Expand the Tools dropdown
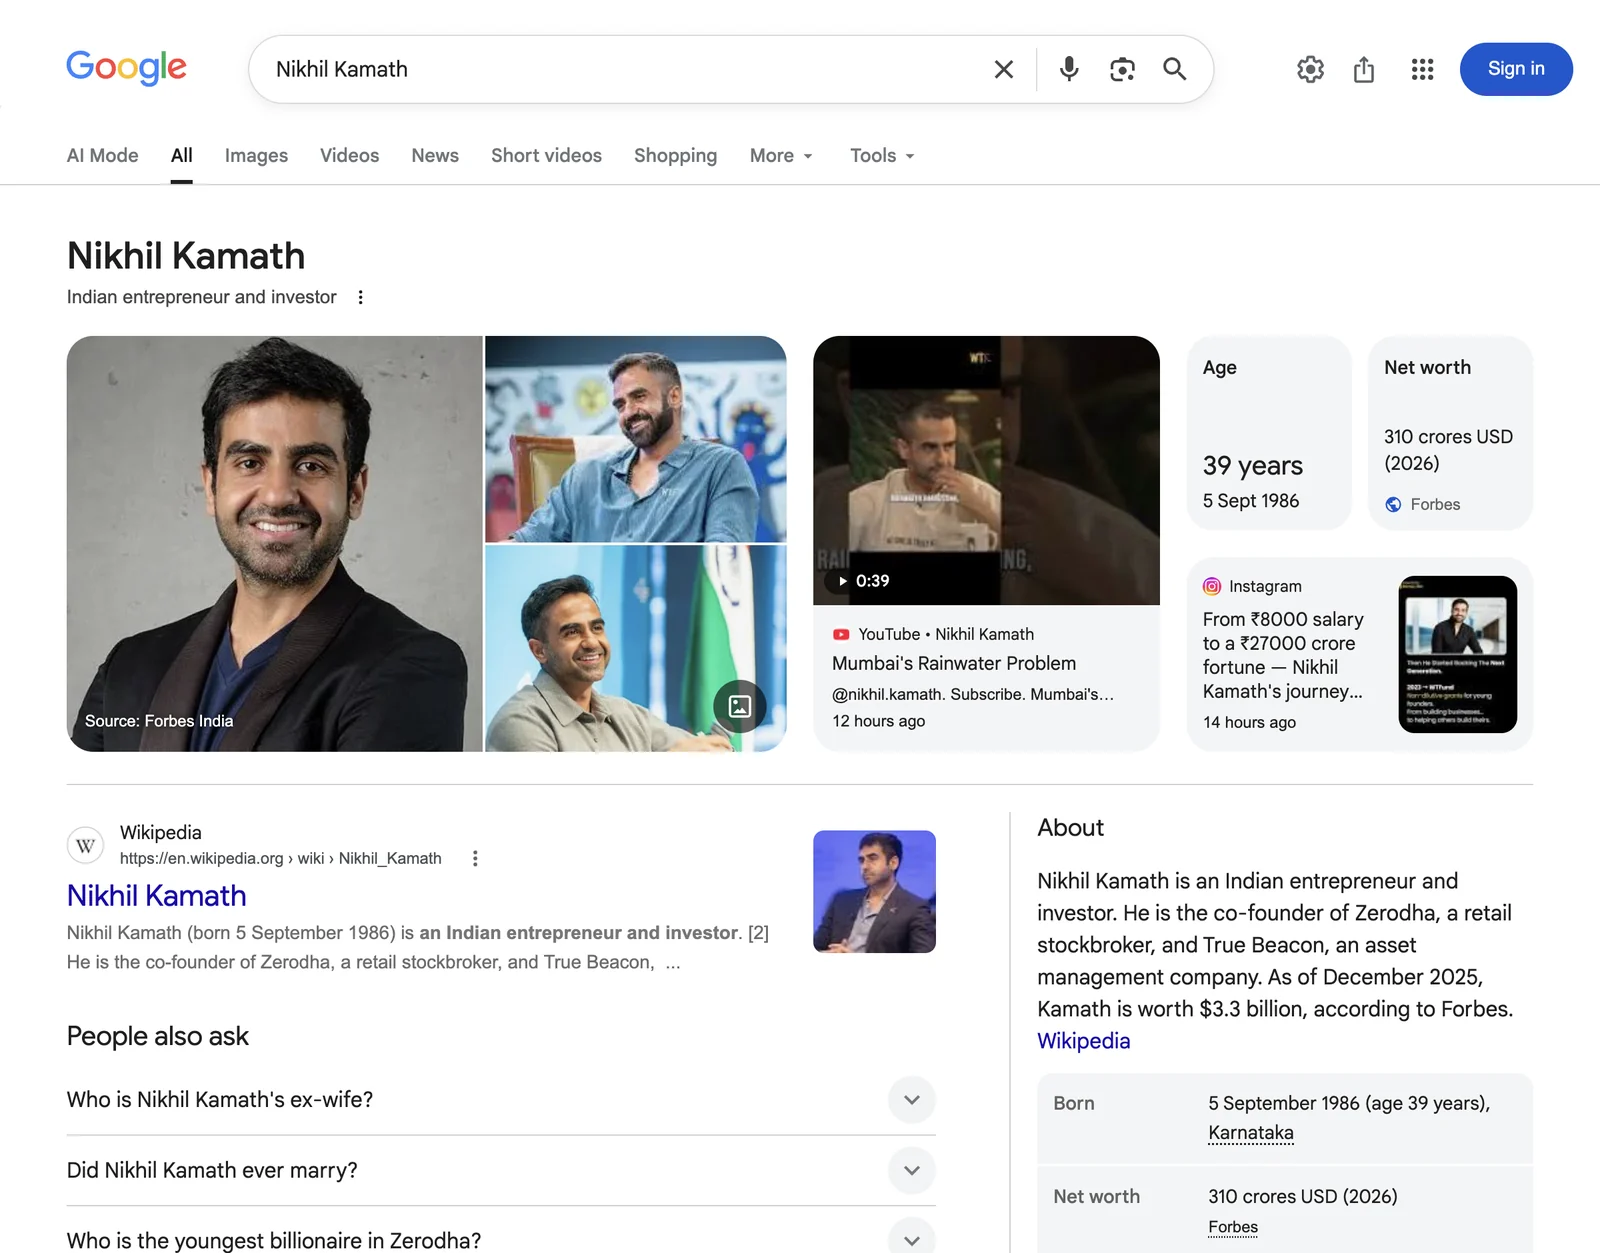This screenshot has height=1253, width=1600. [882, 155]
